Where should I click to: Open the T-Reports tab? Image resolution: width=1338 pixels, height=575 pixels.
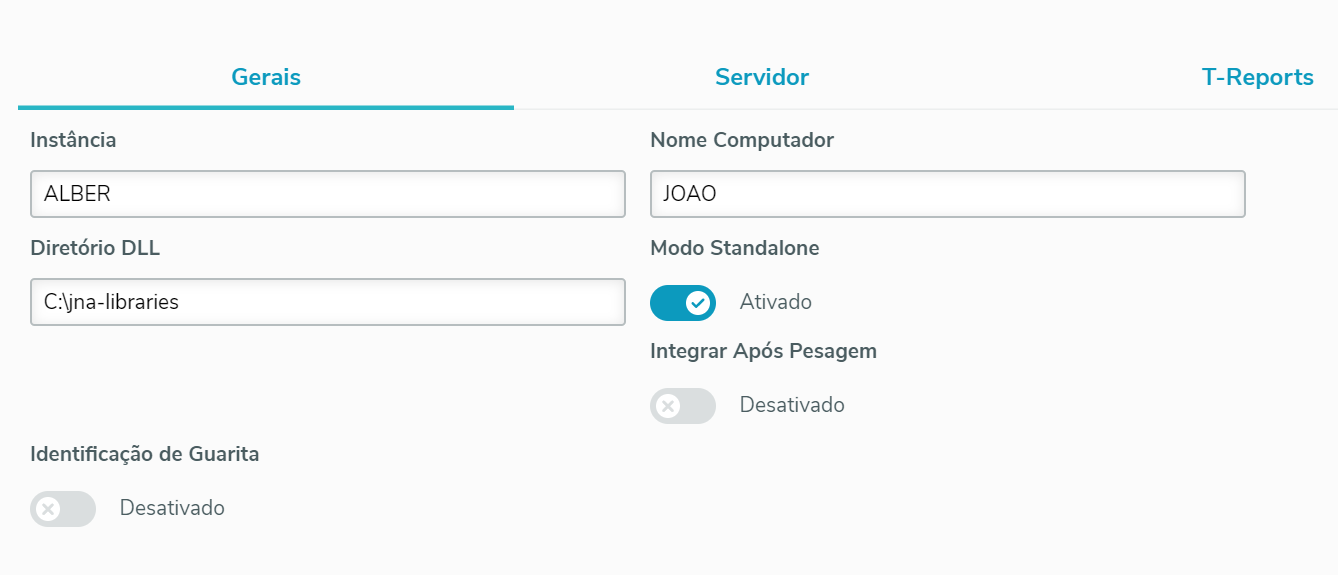(1257, 77)
